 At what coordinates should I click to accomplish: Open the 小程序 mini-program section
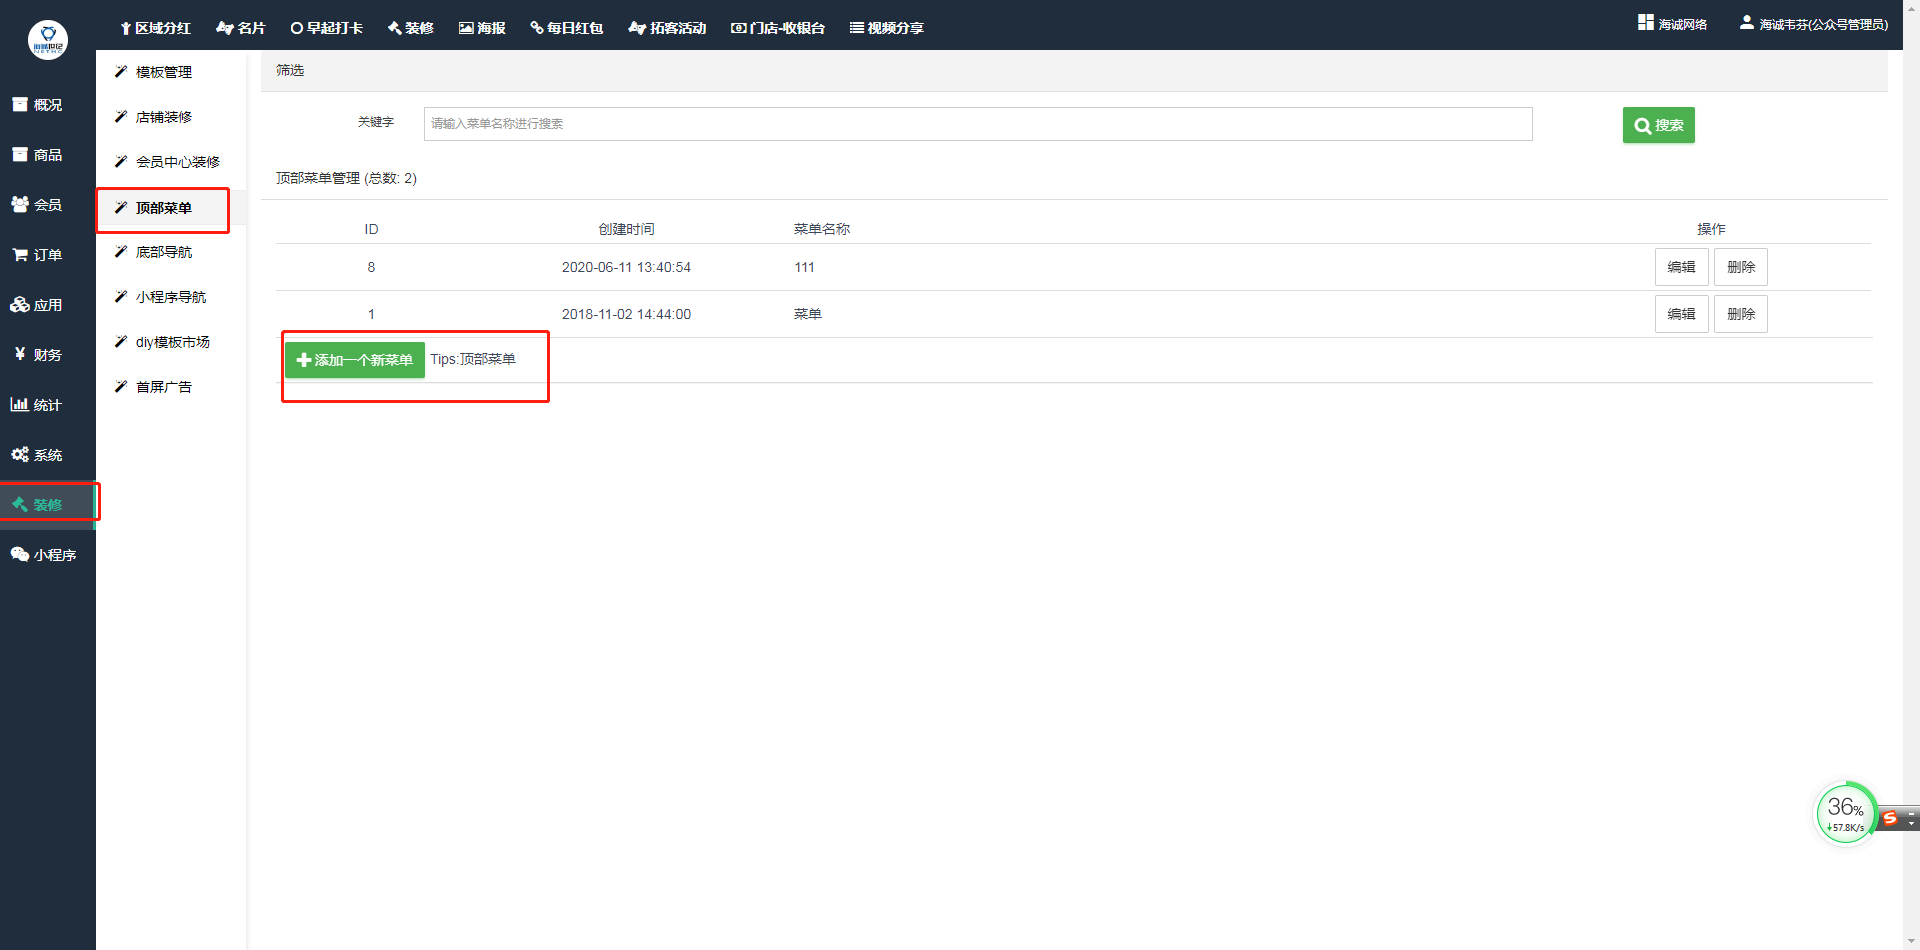coord(47,555)
